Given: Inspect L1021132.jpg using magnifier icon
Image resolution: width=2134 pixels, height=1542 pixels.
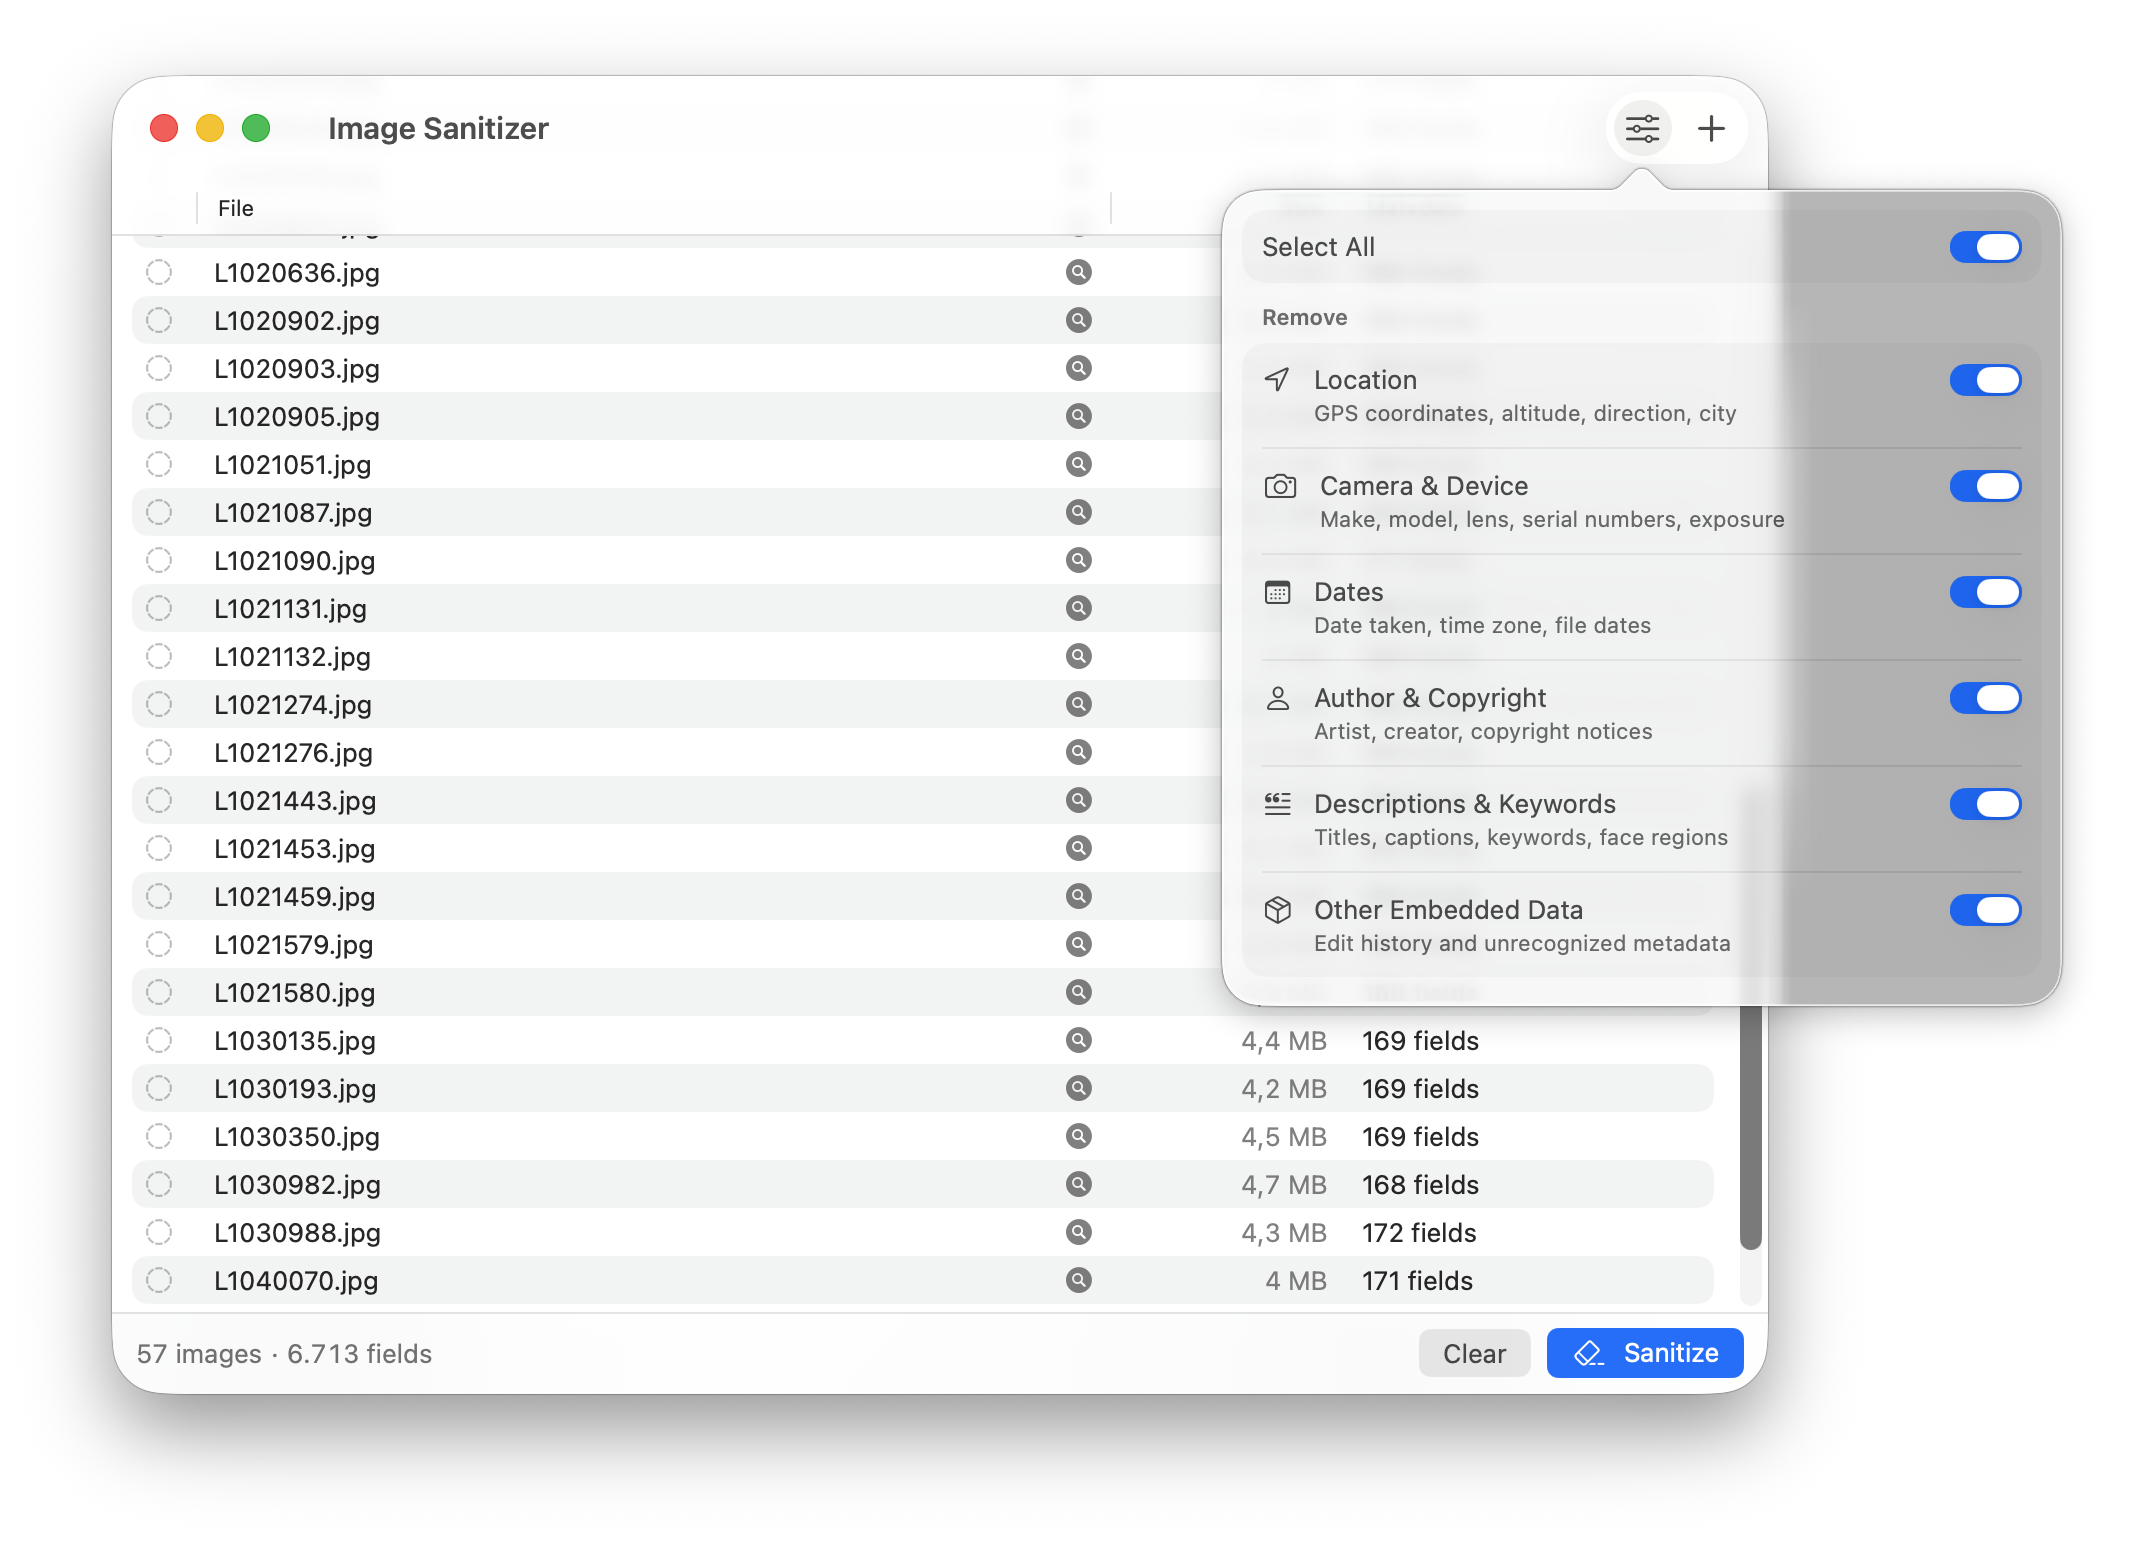Looking at the screenshot, I should pos(1078,656).
